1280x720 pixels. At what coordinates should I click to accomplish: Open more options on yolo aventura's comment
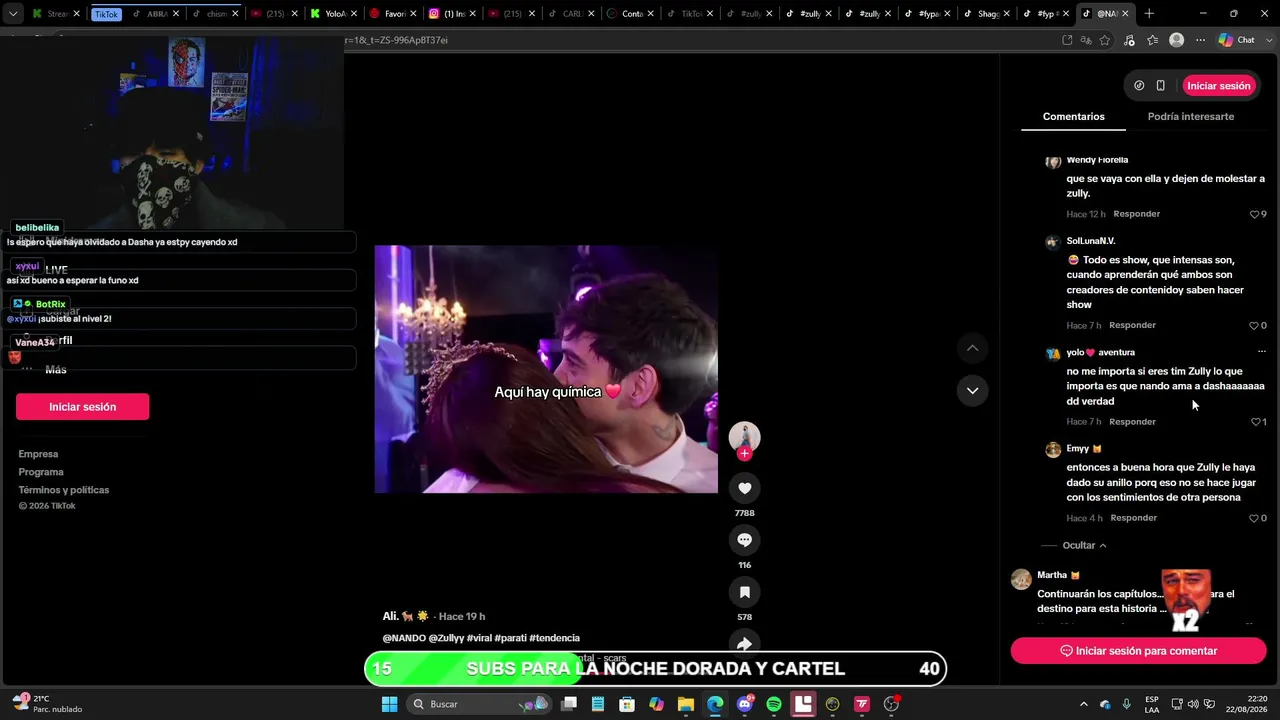coord(1261,352)
